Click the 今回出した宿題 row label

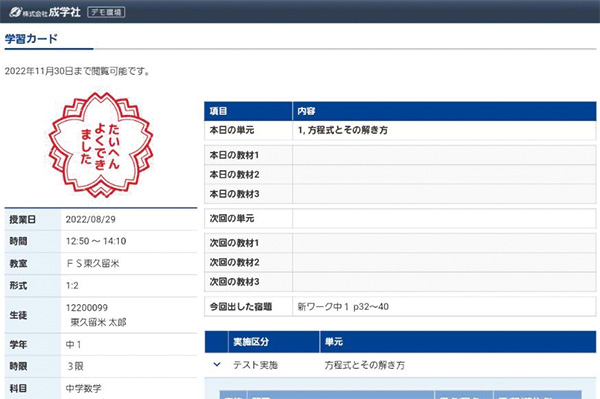tap(241, 306)
